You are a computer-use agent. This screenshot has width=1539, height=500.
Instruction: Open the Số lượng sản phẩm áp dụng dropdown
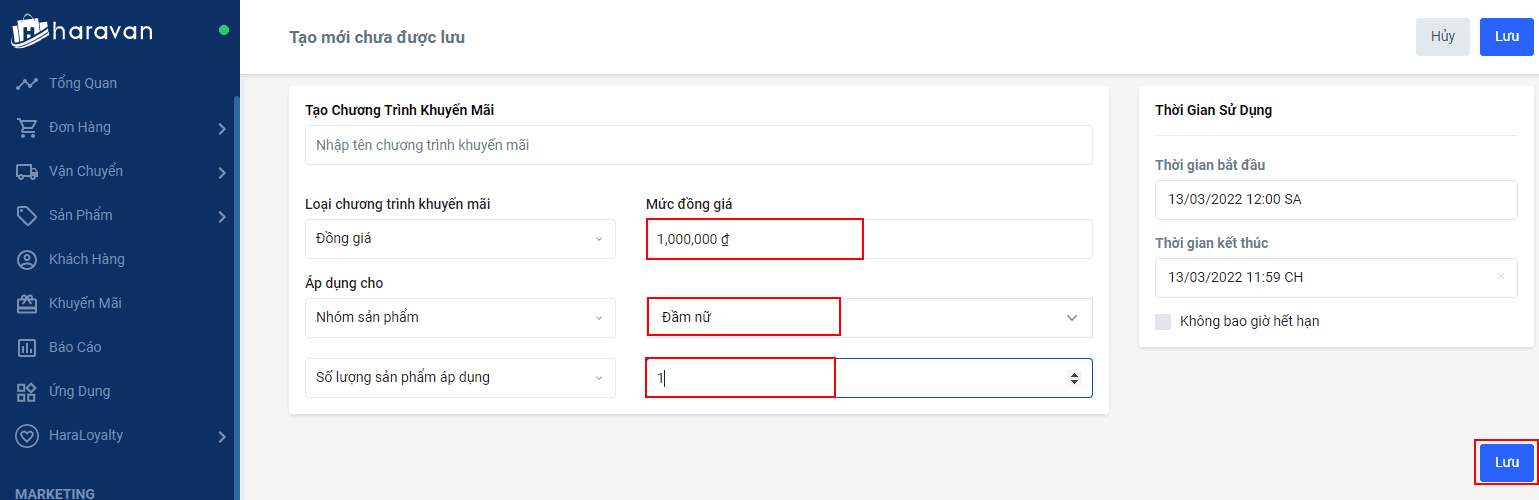(460, 378)
